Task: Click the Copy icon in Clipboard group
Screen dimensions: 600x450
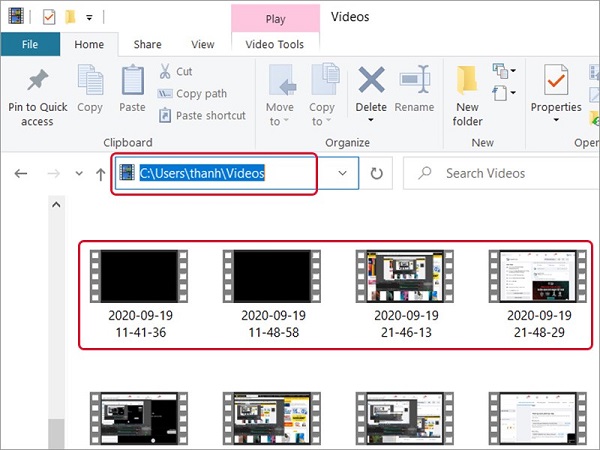Action: [90, 82]
